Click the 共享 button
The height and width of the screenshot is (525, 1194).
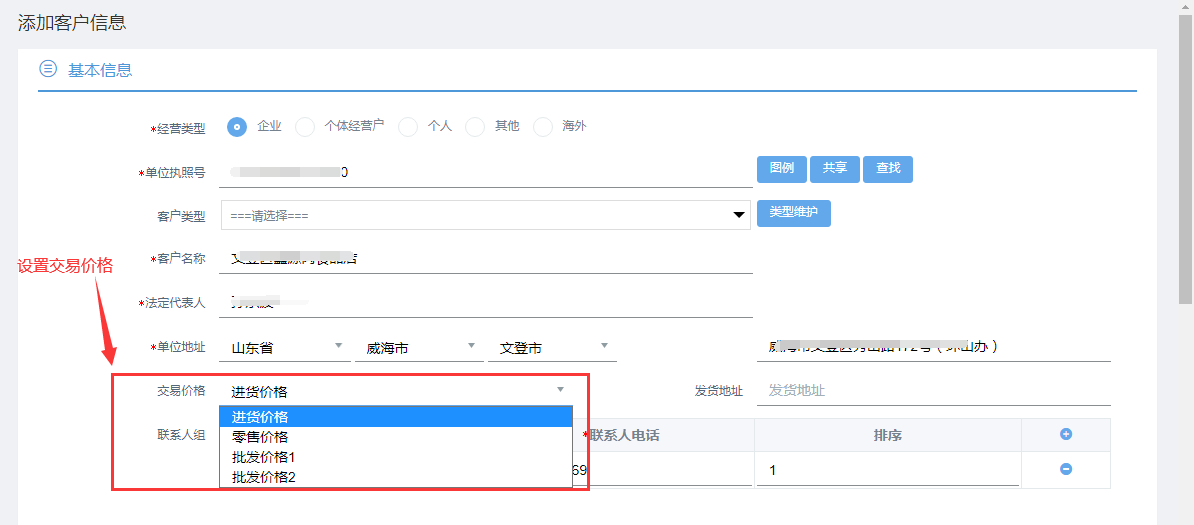(x=835, y=169)
